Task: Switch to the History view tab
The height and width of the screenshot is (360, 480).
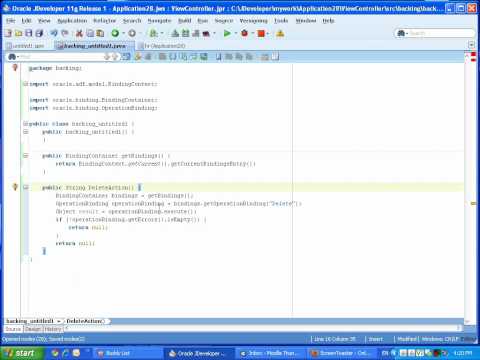Action: click(53, 329)
